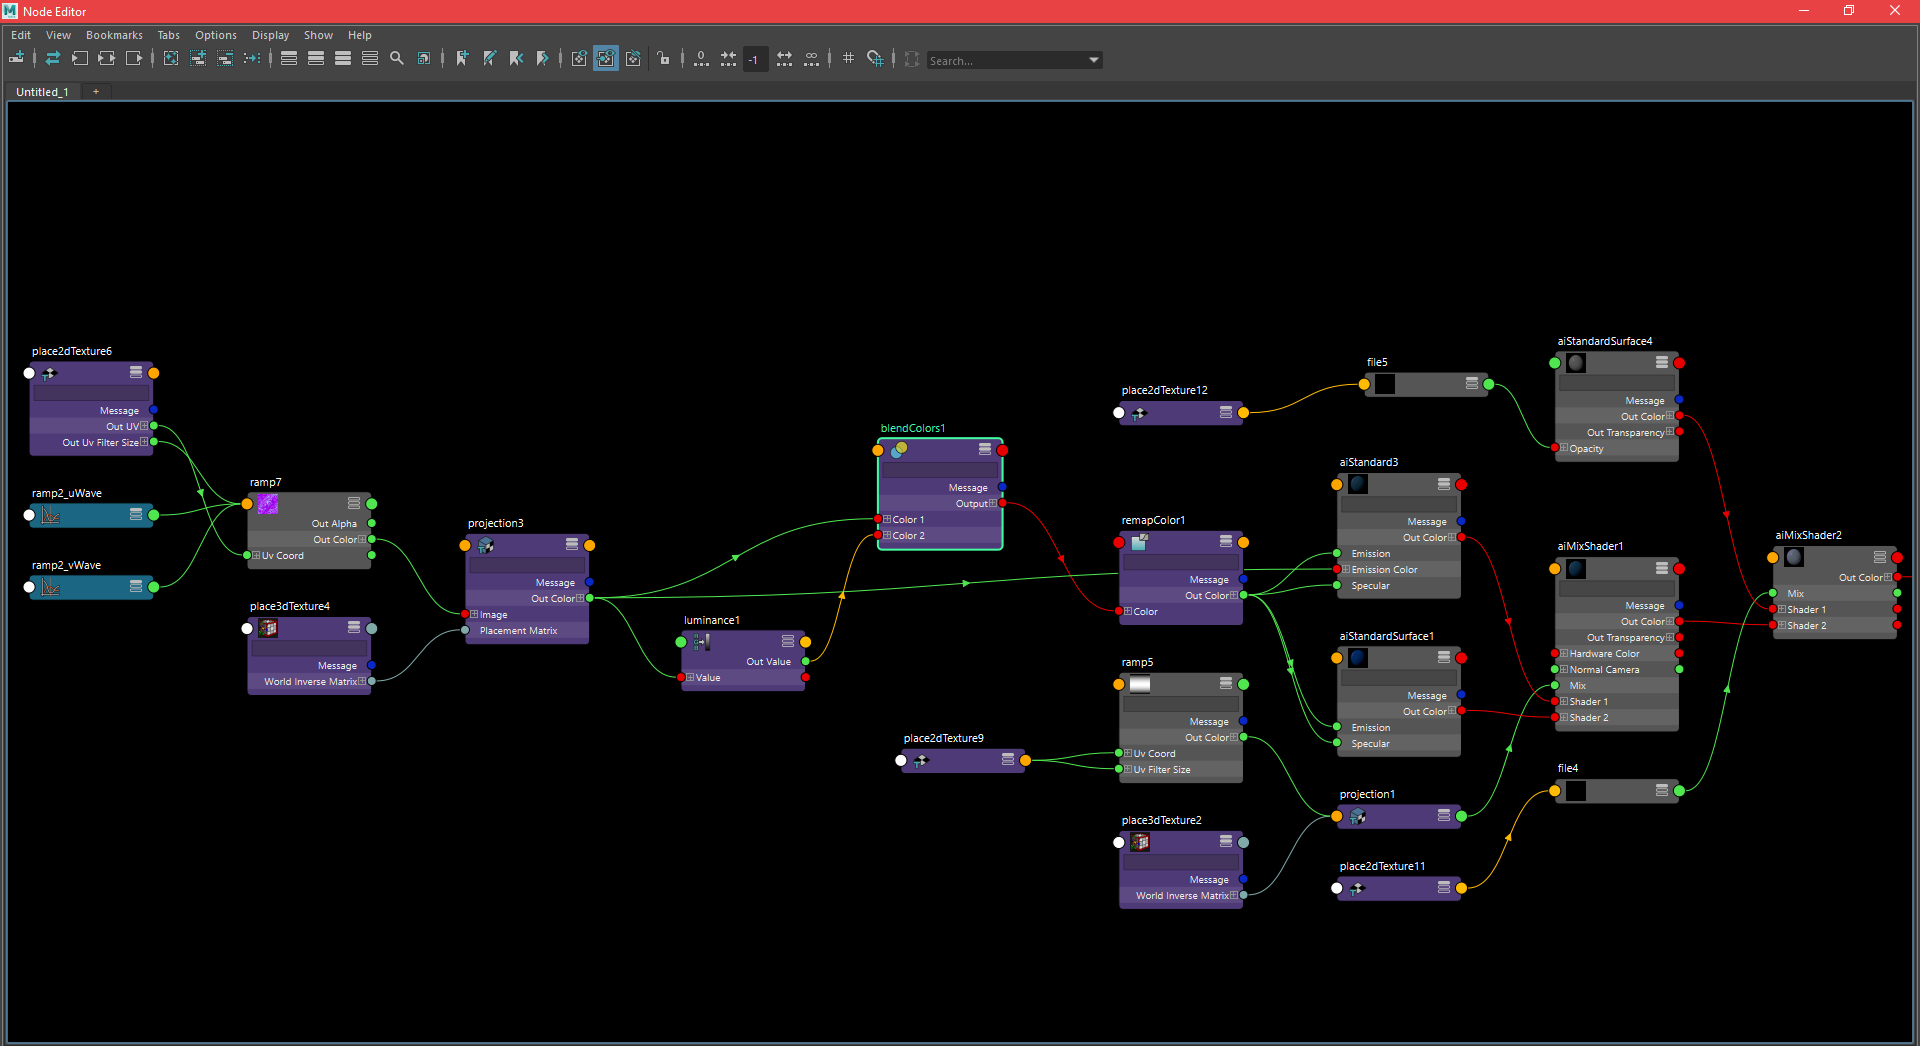Add selected nodes to graph icon
1920x1046 pixels.
[198, 58]
